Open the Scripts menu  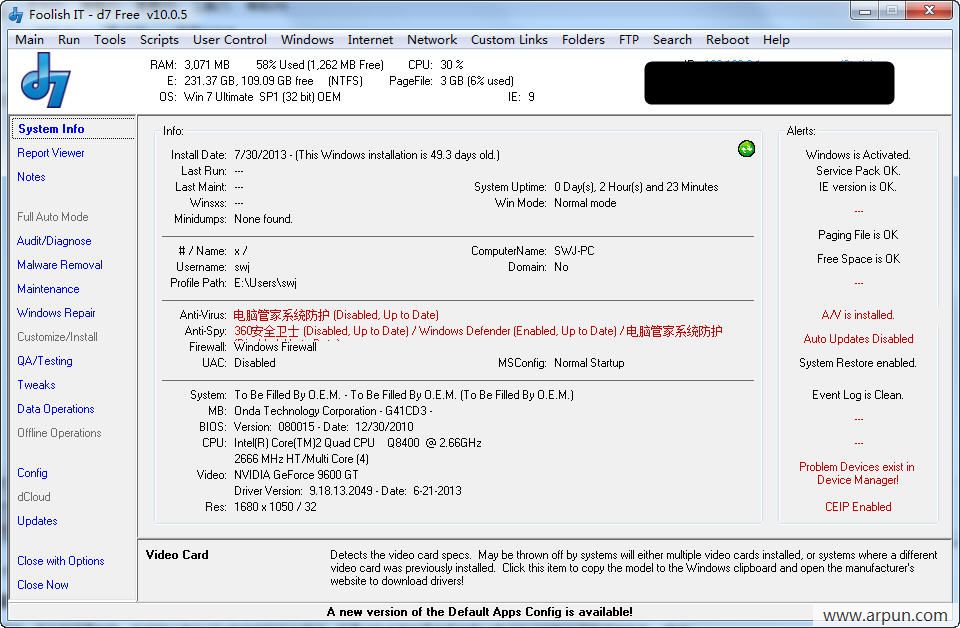[x=159, y=40]
